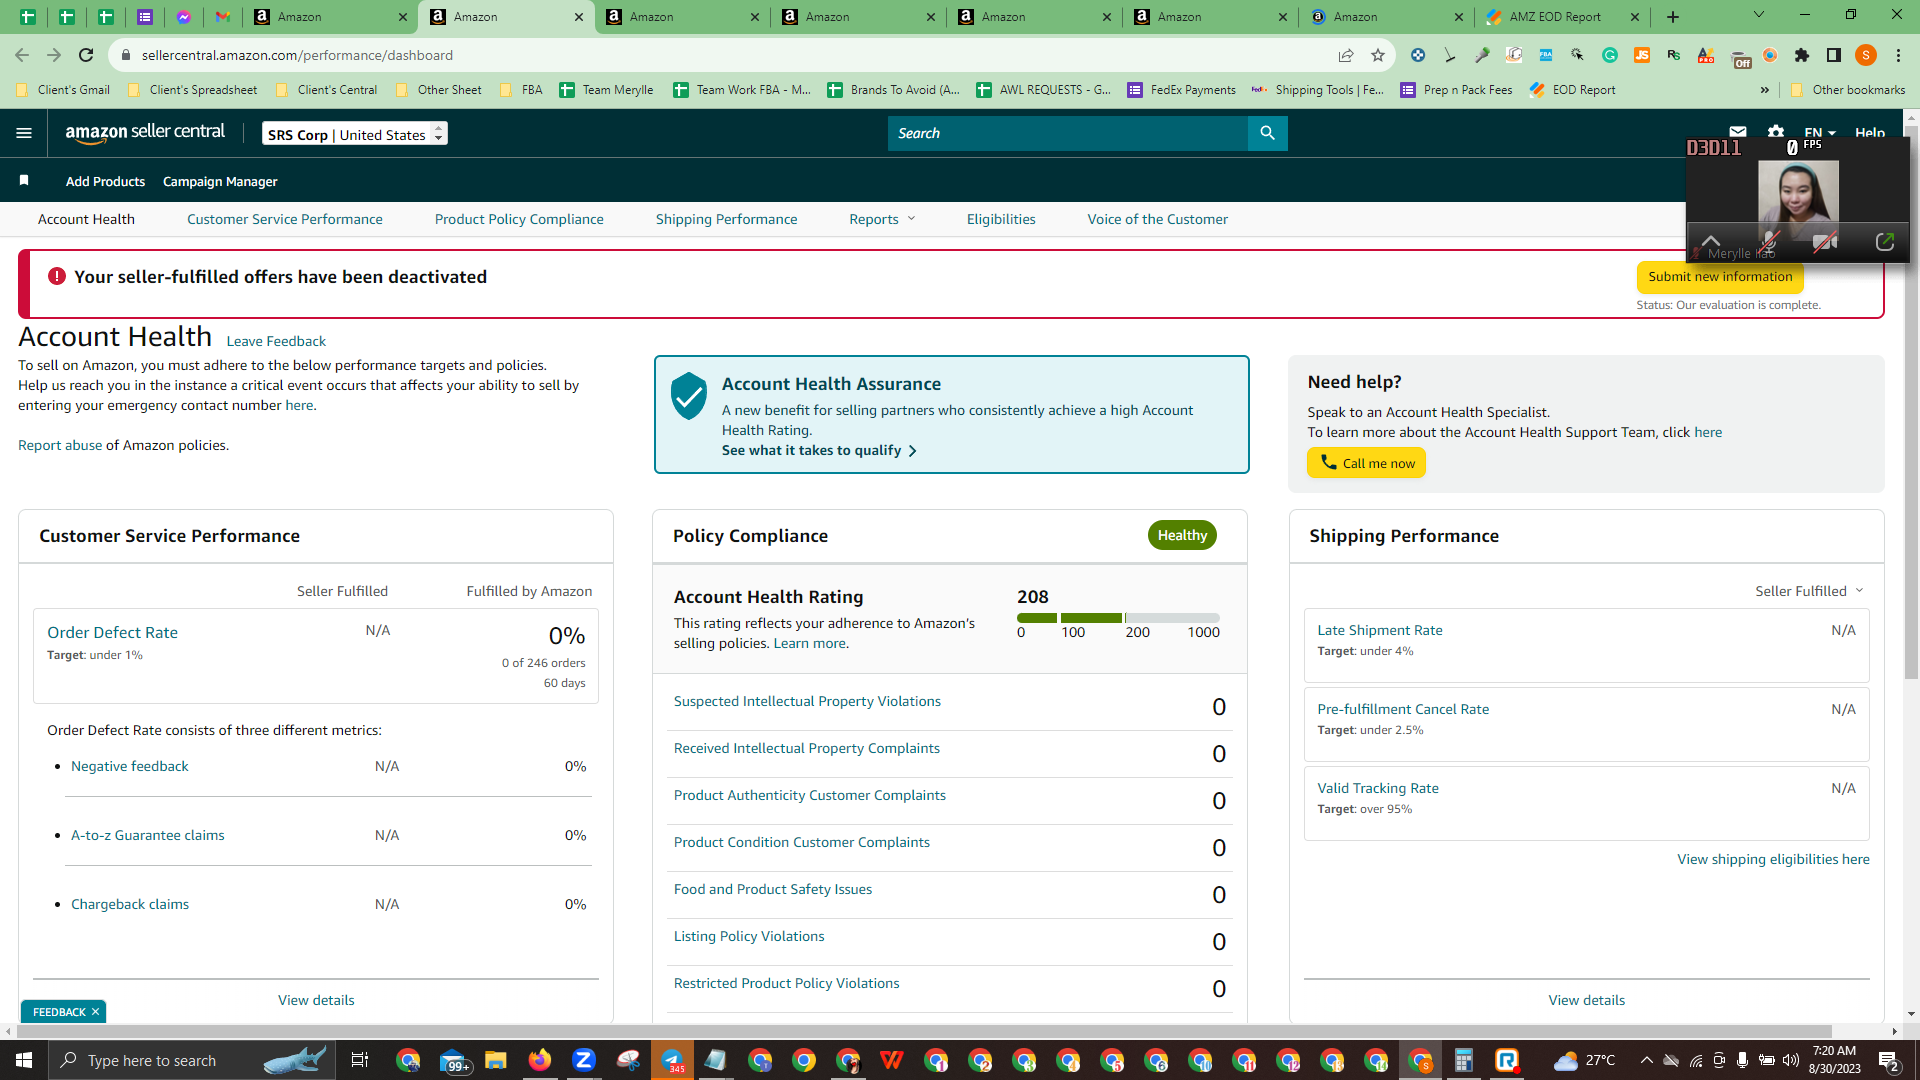Open the Account Health tab
The height and width of the screenshot is (1080, 1920).
[86, 219]
